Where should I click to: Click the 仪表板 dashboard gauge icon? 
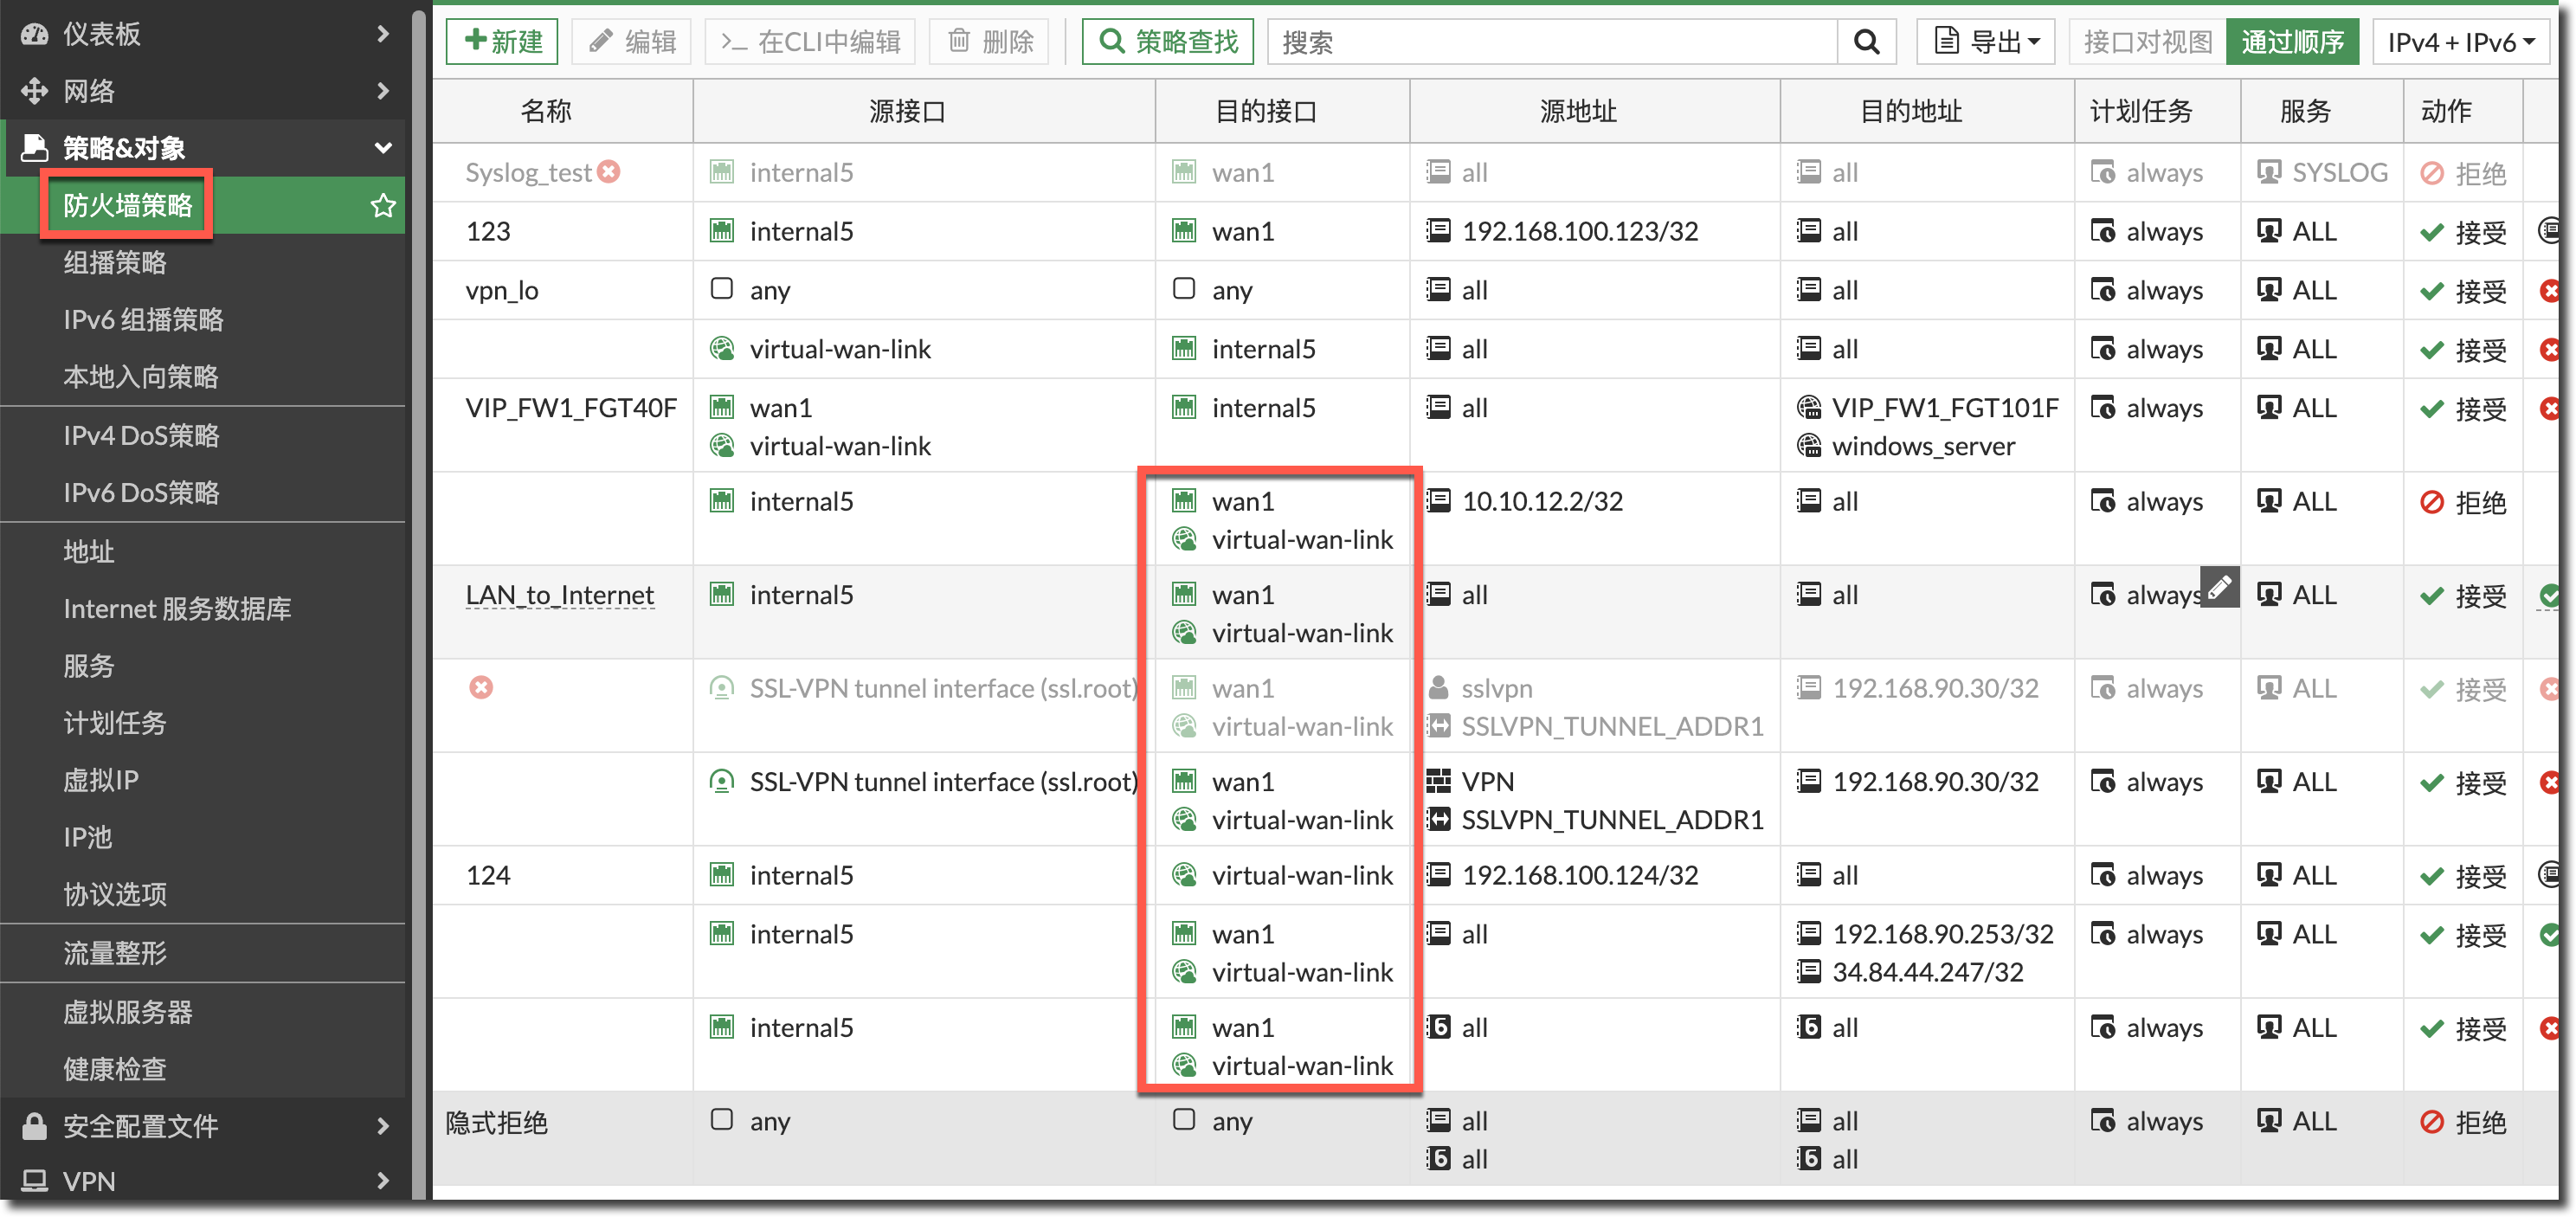point(34,34)
